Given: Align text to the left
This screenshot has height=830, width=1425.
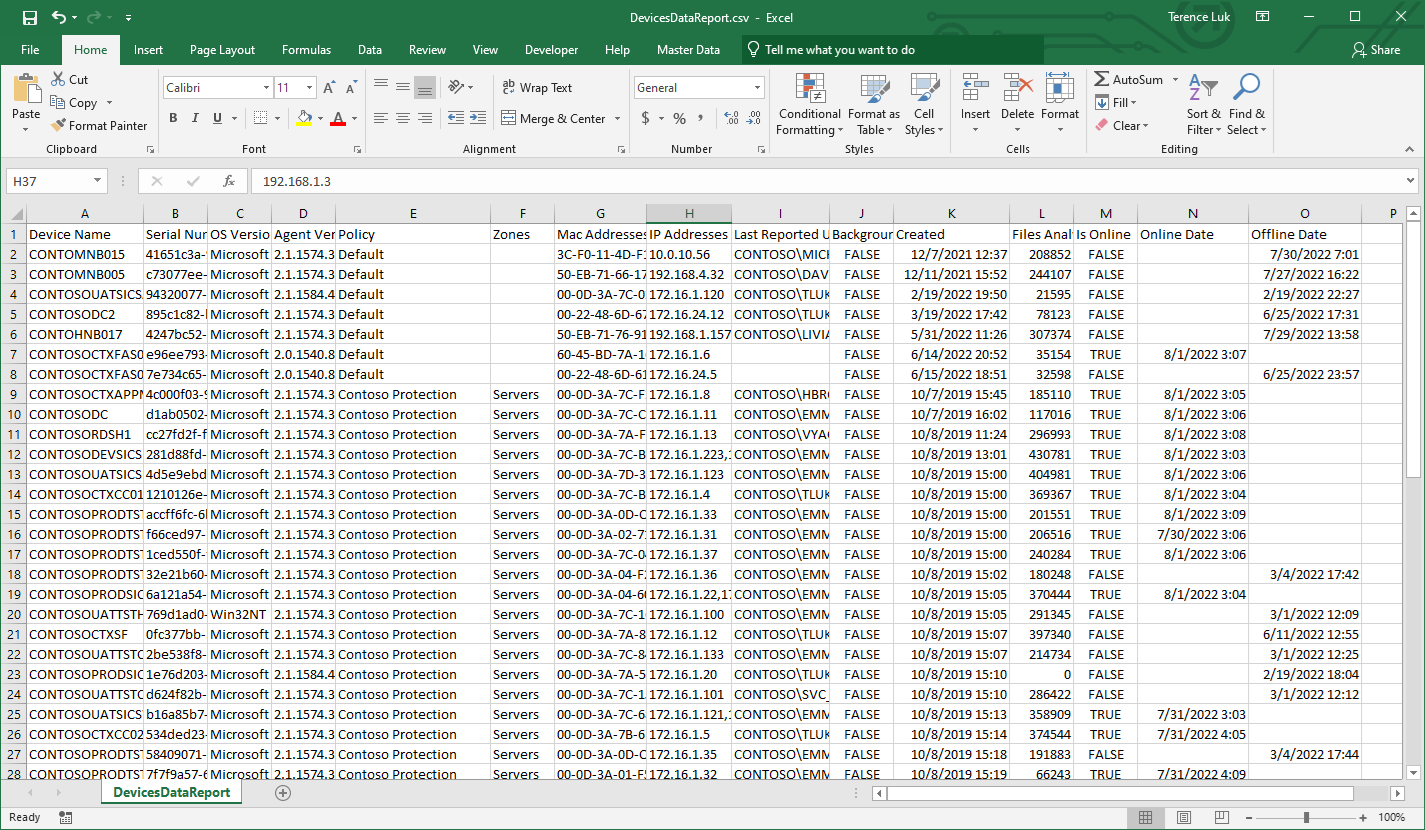Looking at the screenshot, I should (381, 118).
